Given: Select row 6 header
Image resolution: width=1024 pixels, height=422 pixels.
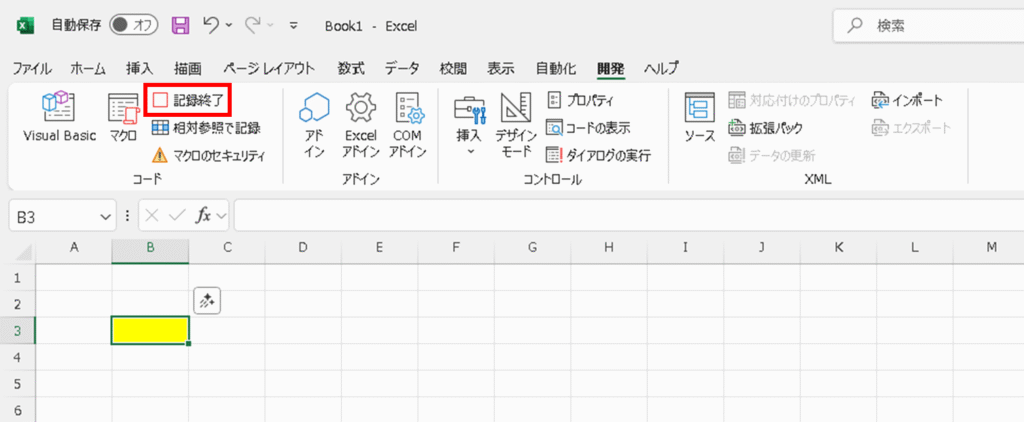Looking at the screenshot, I should 18,410.
